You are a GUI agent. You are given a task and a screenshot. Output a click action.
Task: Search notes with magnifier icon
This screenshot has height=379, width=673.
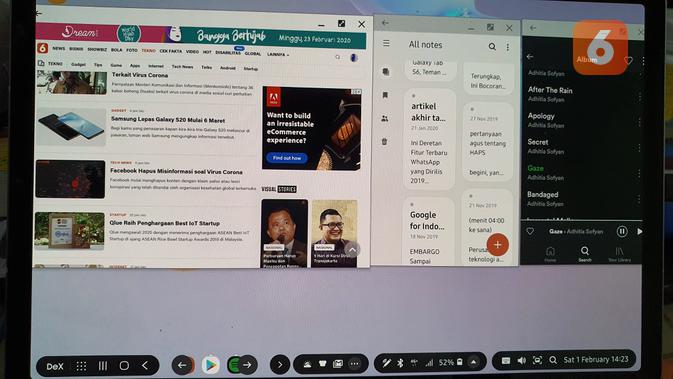tap(492, 46)
